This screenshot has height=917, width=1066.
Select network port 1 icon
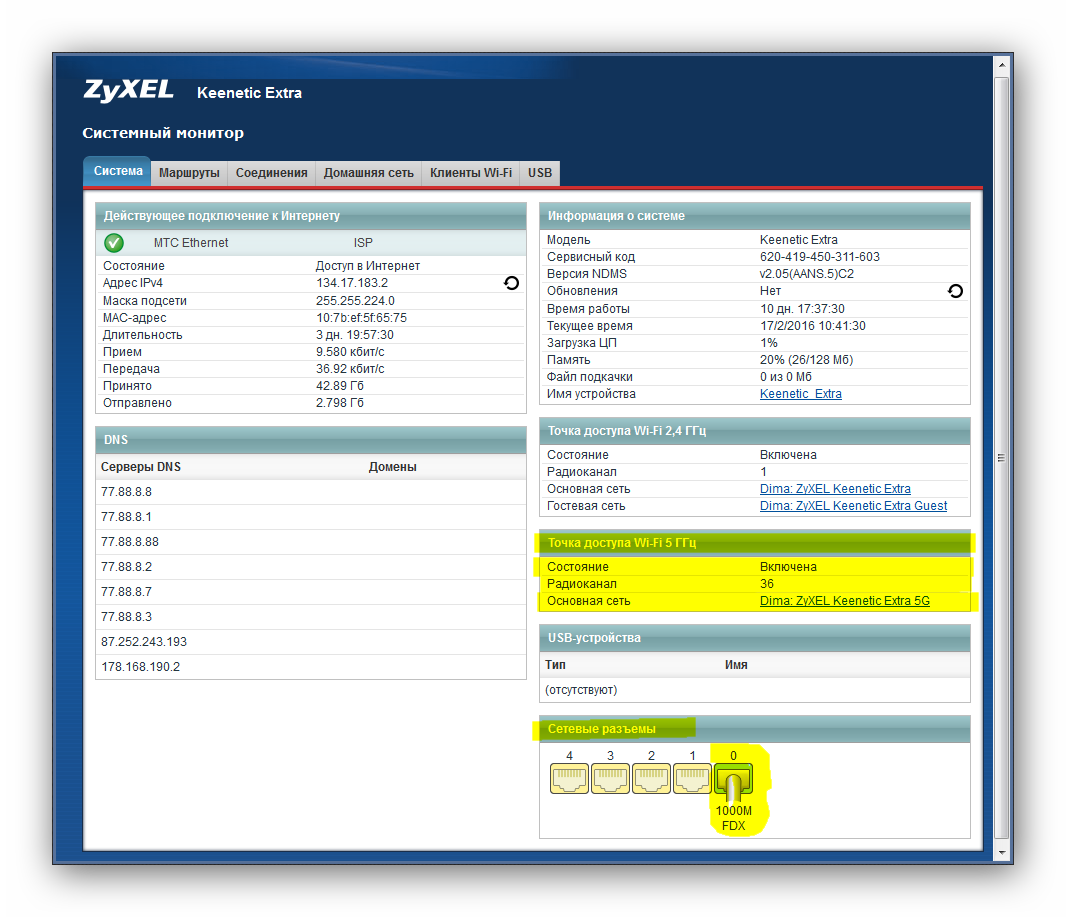692,778
